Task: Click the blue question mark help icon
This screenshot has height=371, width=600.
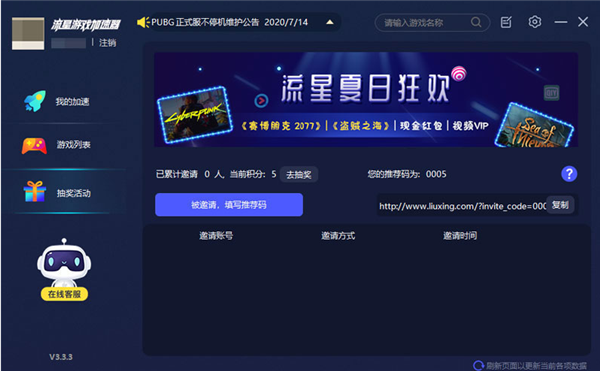Action: pyautogui.click(x=569, y=174)
